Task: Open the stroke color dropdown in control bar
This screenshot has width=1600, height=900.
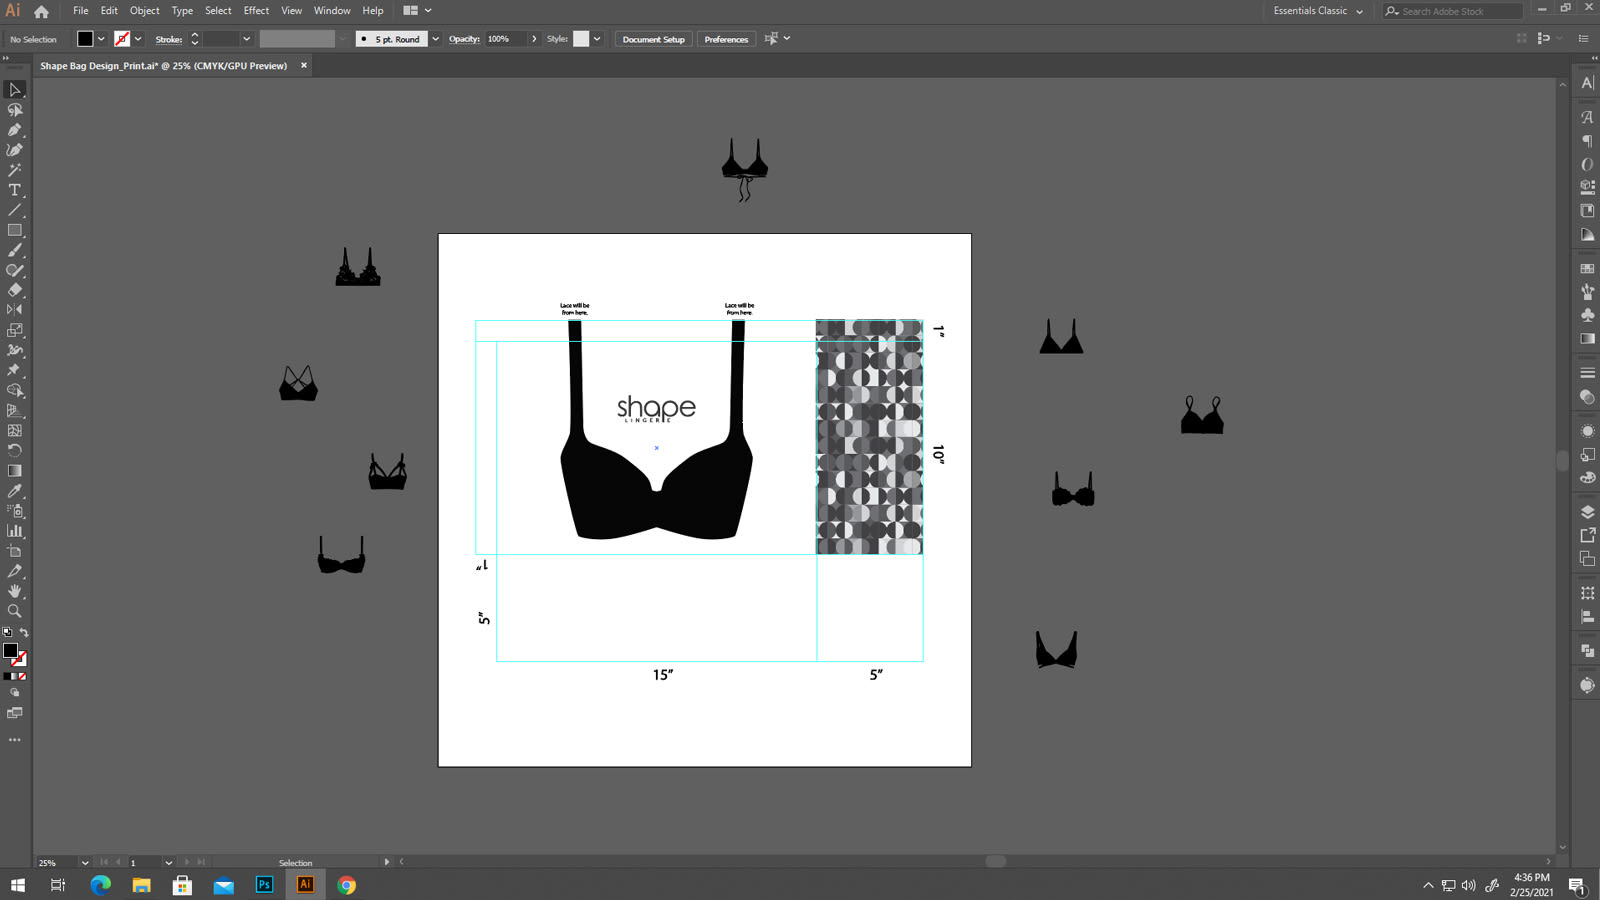Action: coord(138,39)
